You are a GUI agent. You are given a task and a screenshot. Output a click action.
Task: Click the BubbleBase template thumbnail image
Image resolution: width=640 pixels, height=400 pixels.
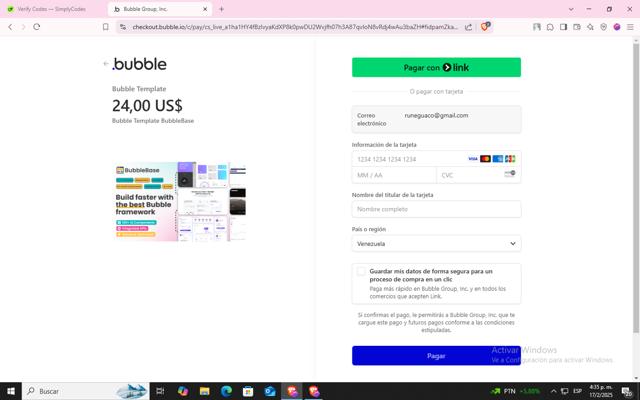(180, 201)
